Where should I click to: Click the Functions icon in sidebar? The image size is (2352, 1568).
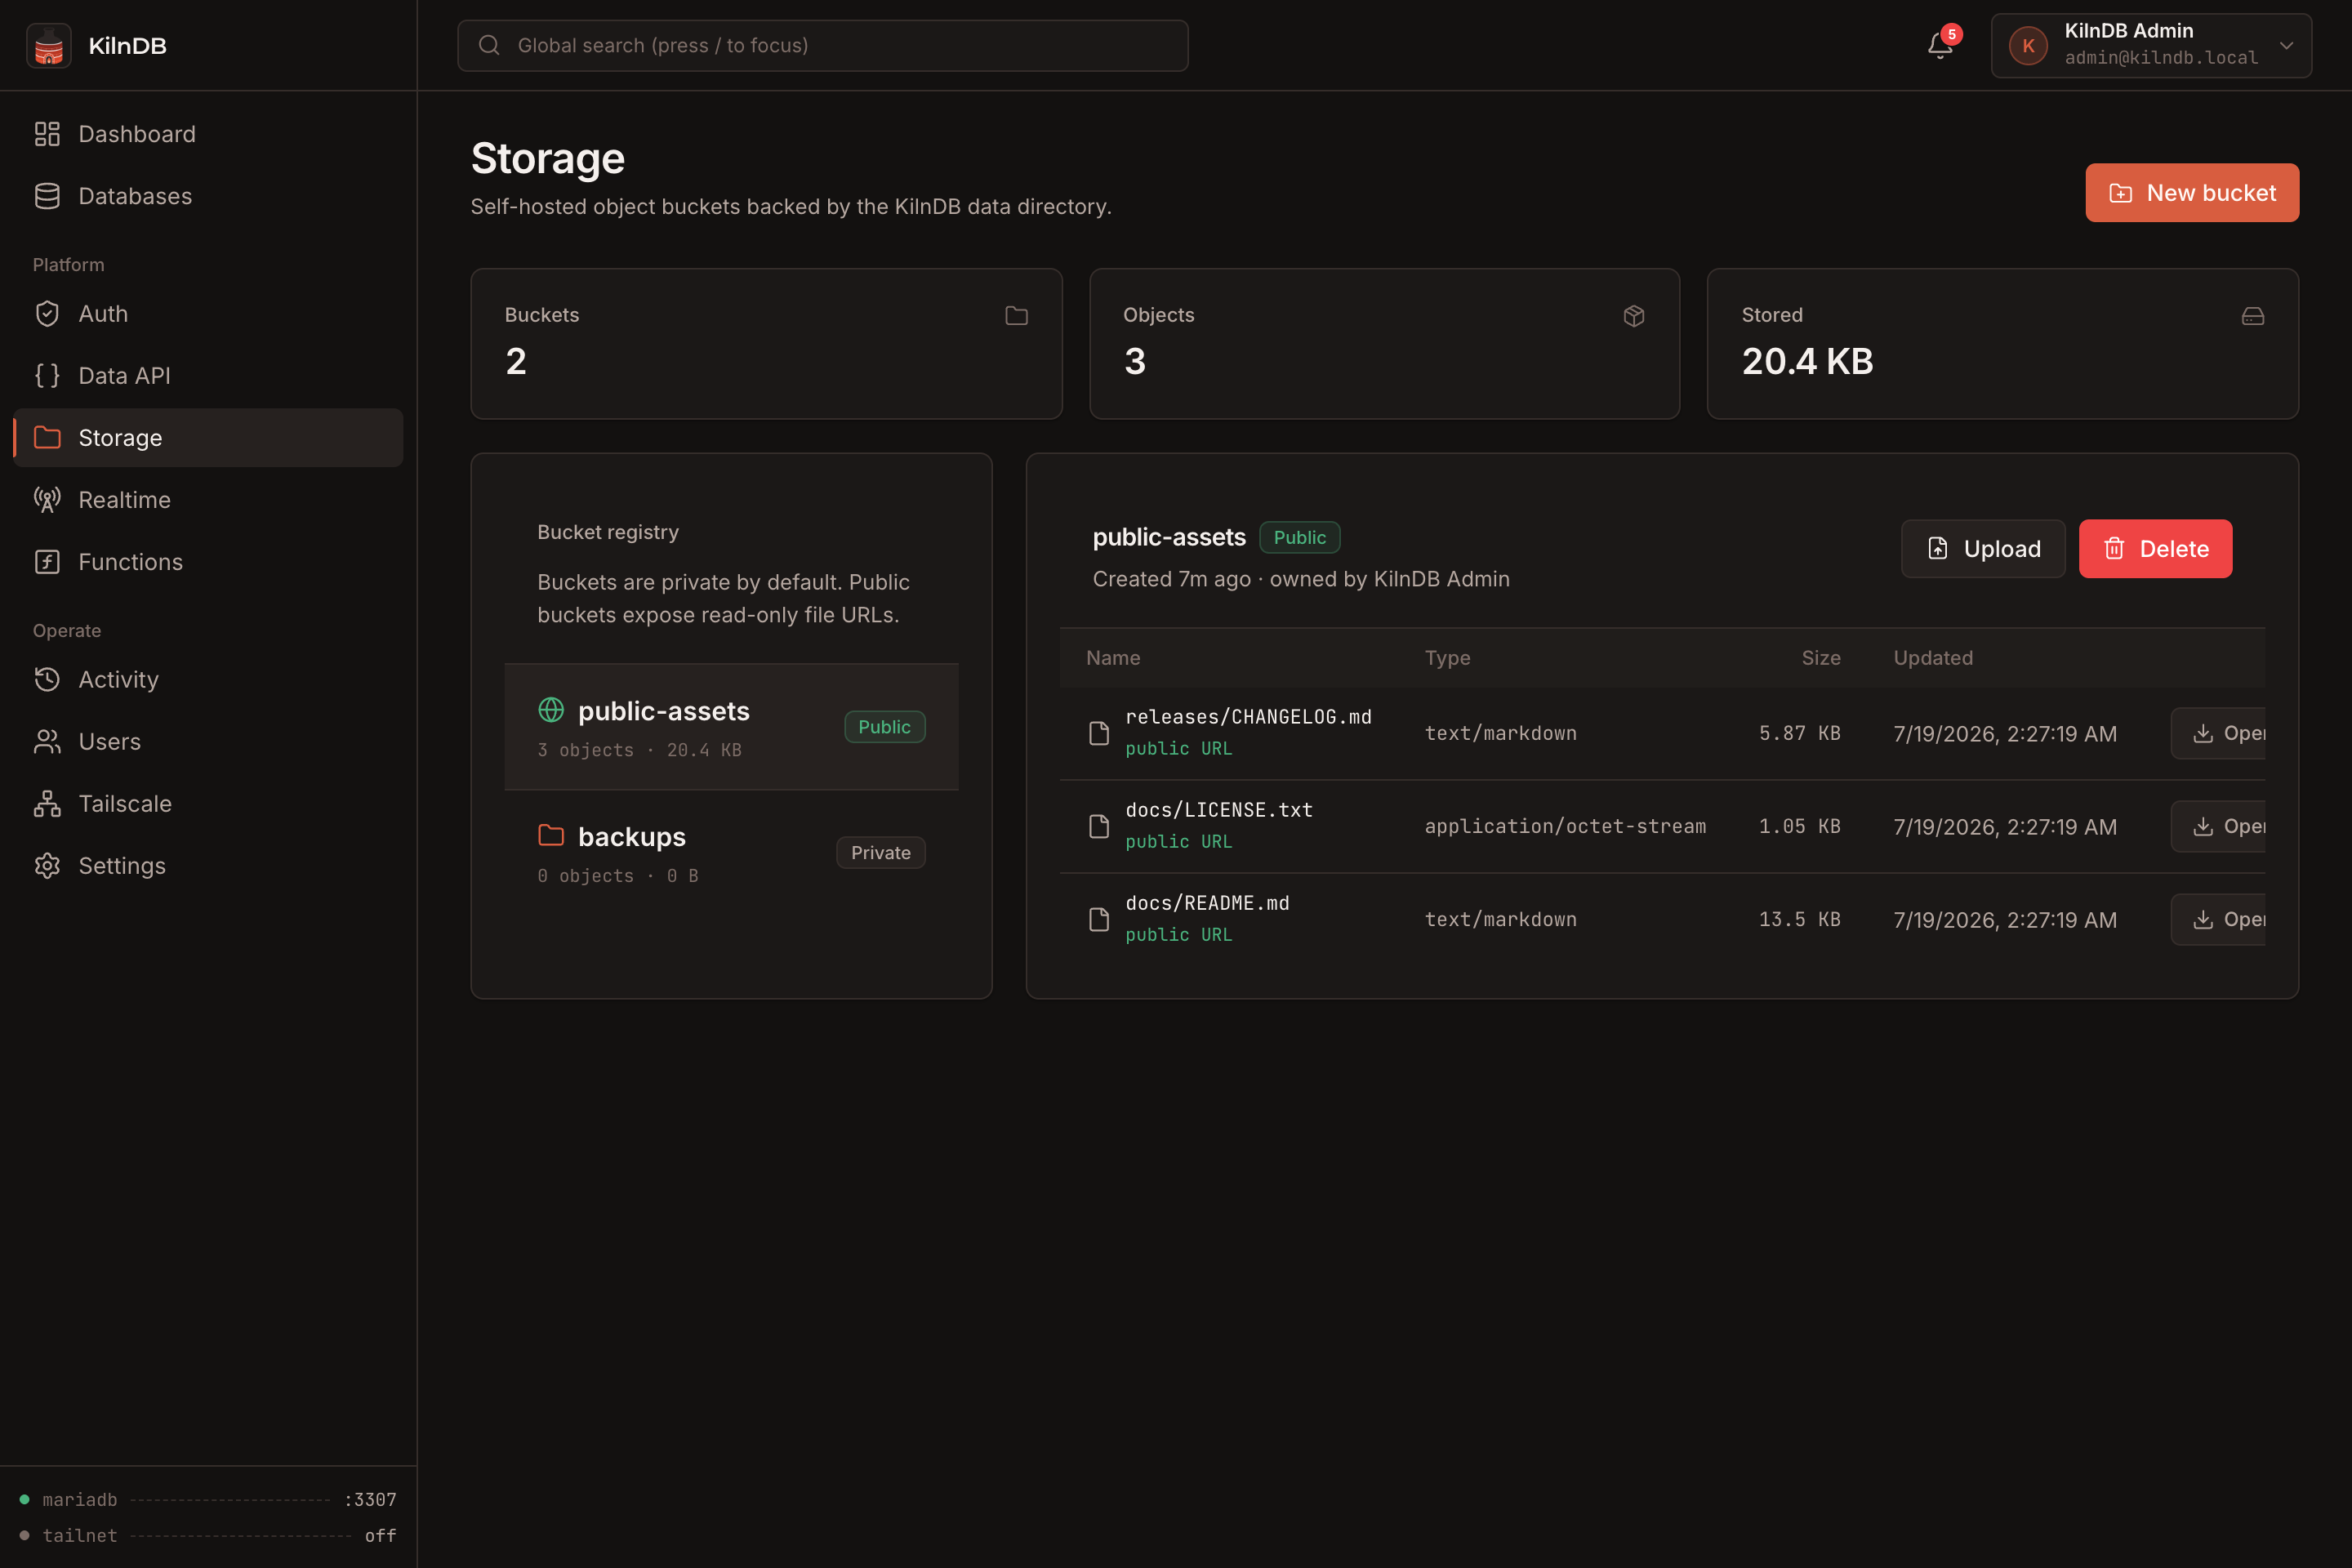pyautogui.click(x=47, y=562)
